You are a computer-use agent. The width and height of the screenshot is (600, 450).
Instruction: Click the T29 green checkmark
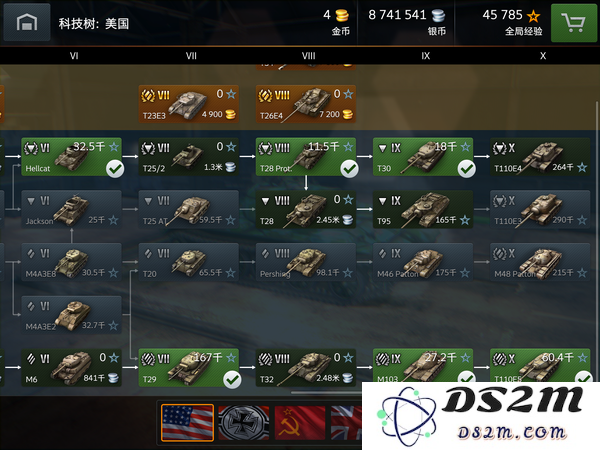232,380
